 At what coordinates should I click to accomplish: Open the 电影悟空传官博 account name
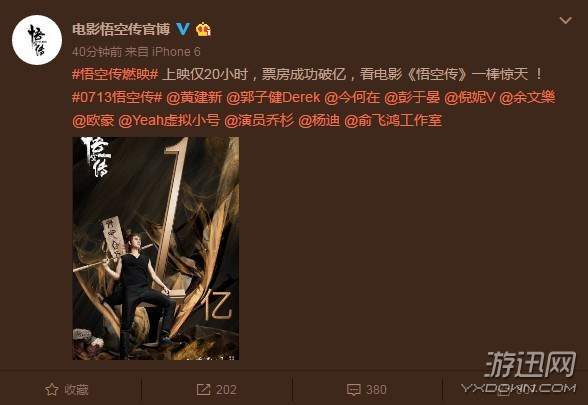121,29
